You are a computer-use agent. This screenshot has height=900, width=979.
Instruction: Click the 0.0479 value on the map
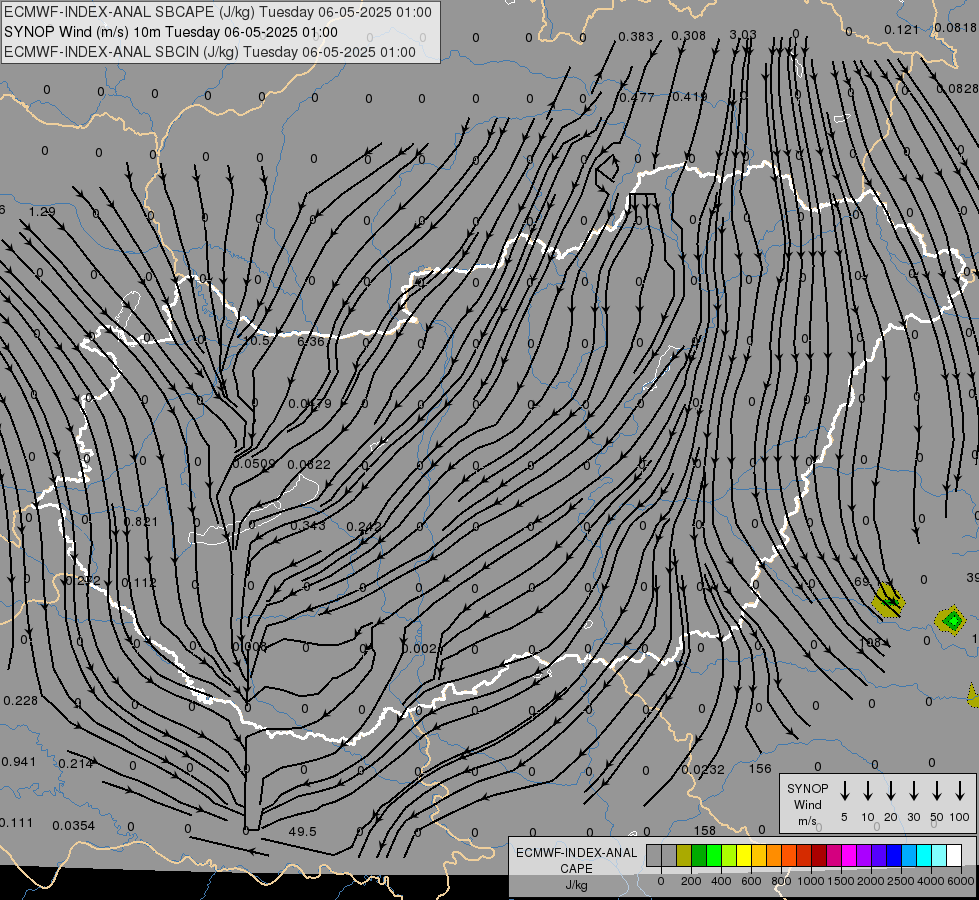310,404
